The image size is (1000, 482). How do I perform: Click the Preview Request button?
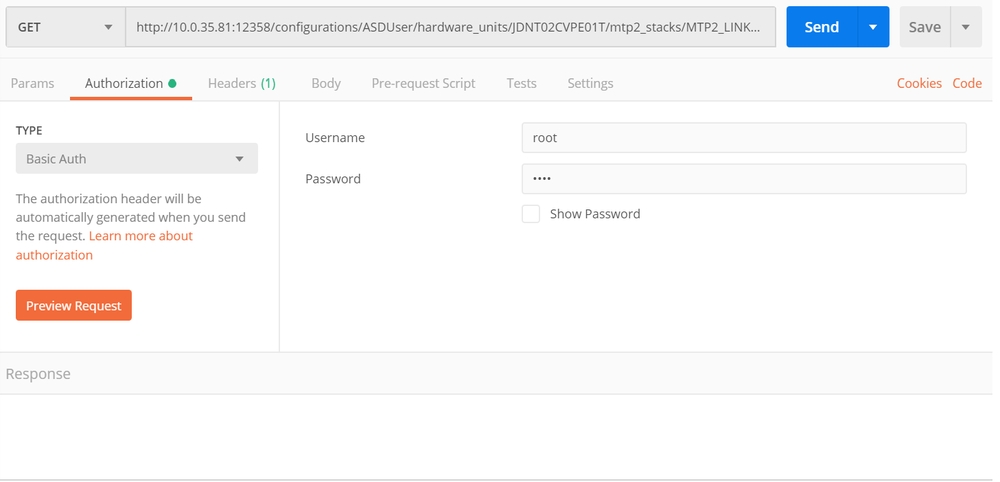click(74, 306)
